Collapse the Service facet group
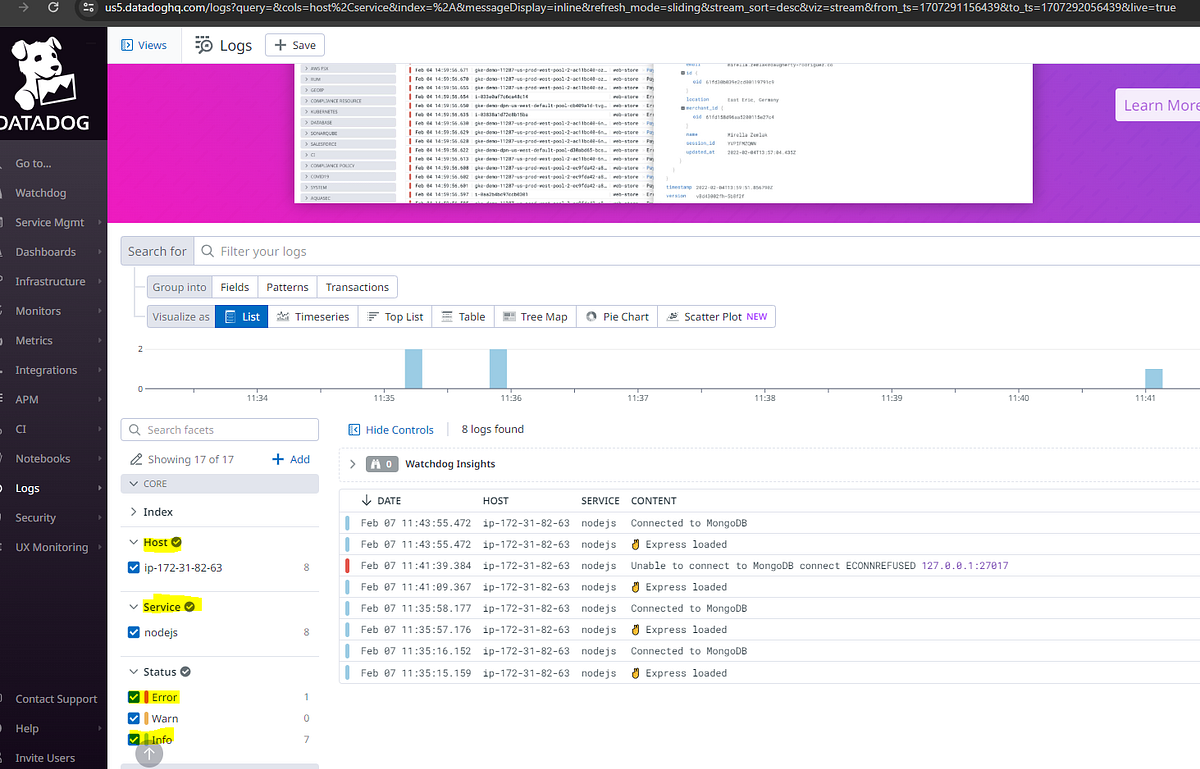Screen dimensions: 1200x769 pyautogui.click(x=136, y=605)
